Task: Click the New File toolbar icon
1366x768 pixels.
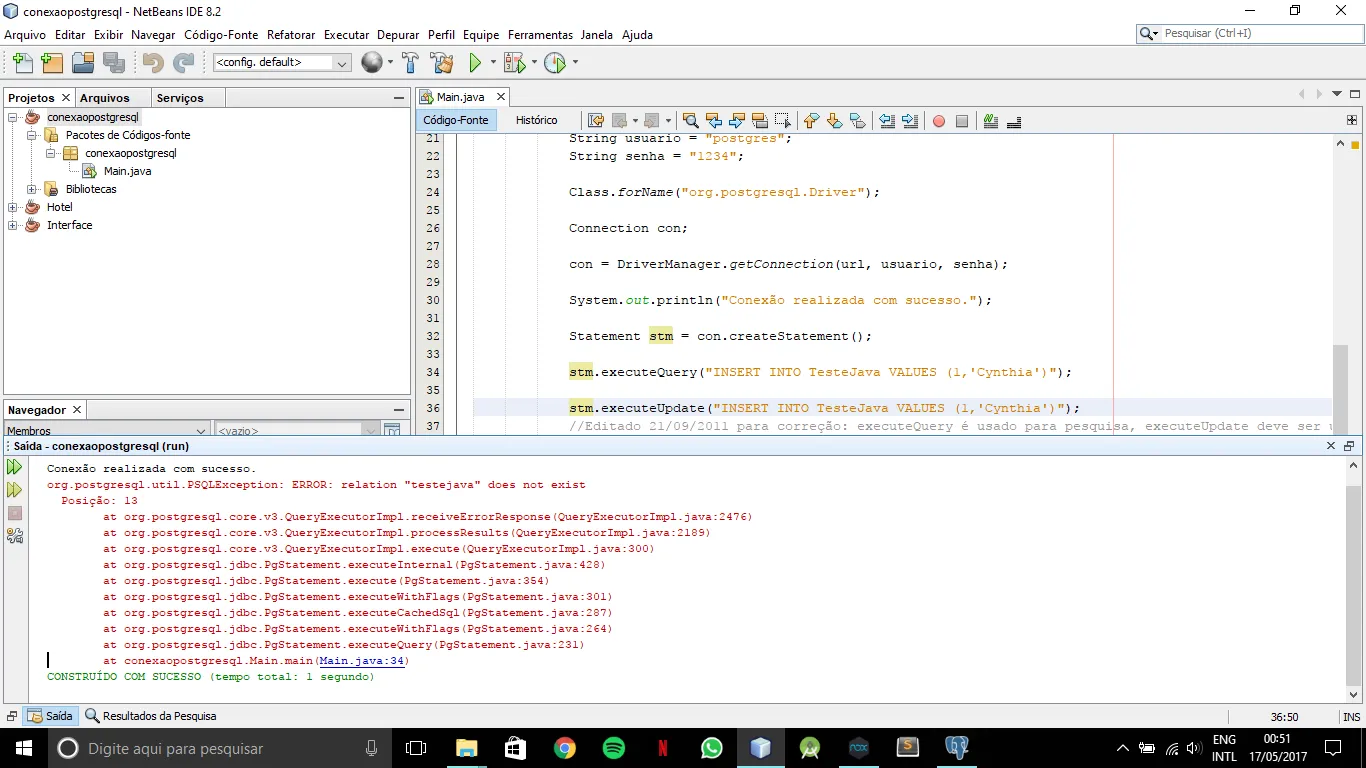Action: [x=21, y=63]
